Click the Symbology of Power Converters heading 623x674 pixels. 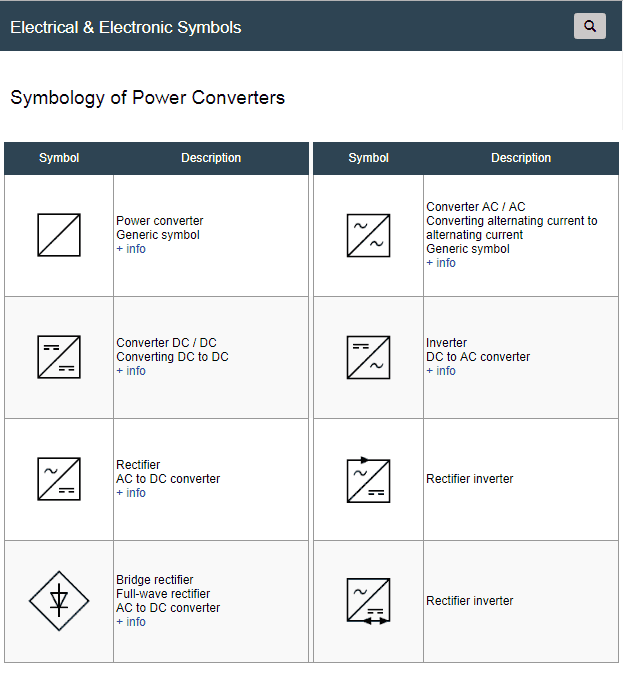[x=147, y=98]
